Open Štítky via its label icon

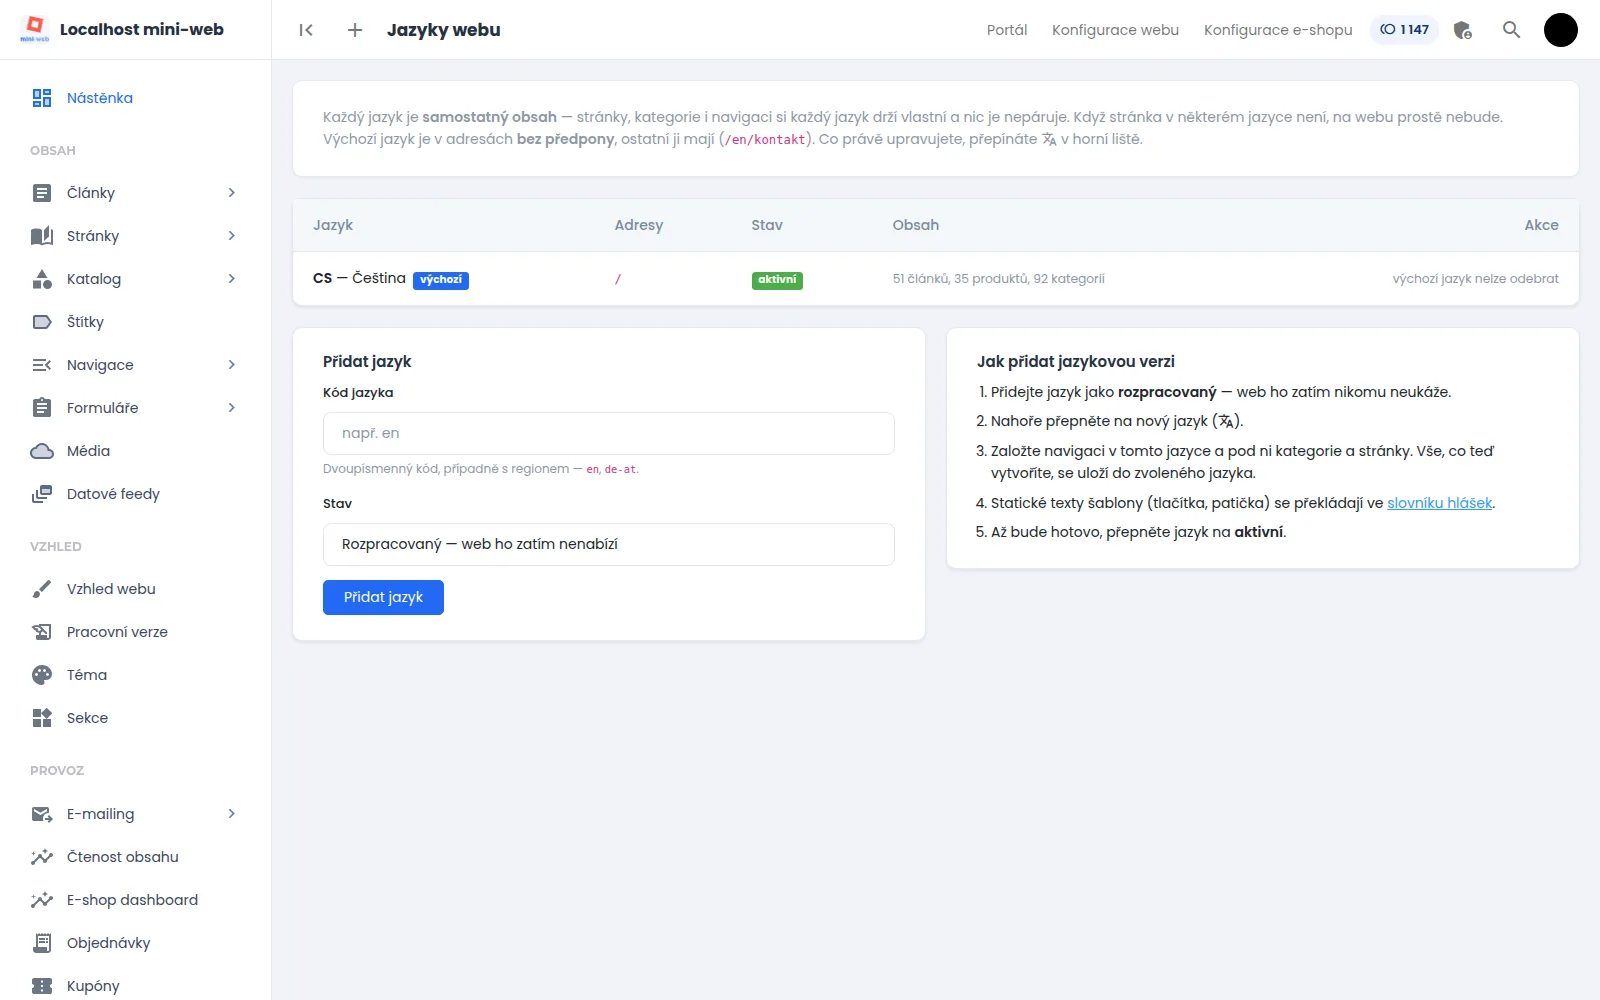point(42,322)
